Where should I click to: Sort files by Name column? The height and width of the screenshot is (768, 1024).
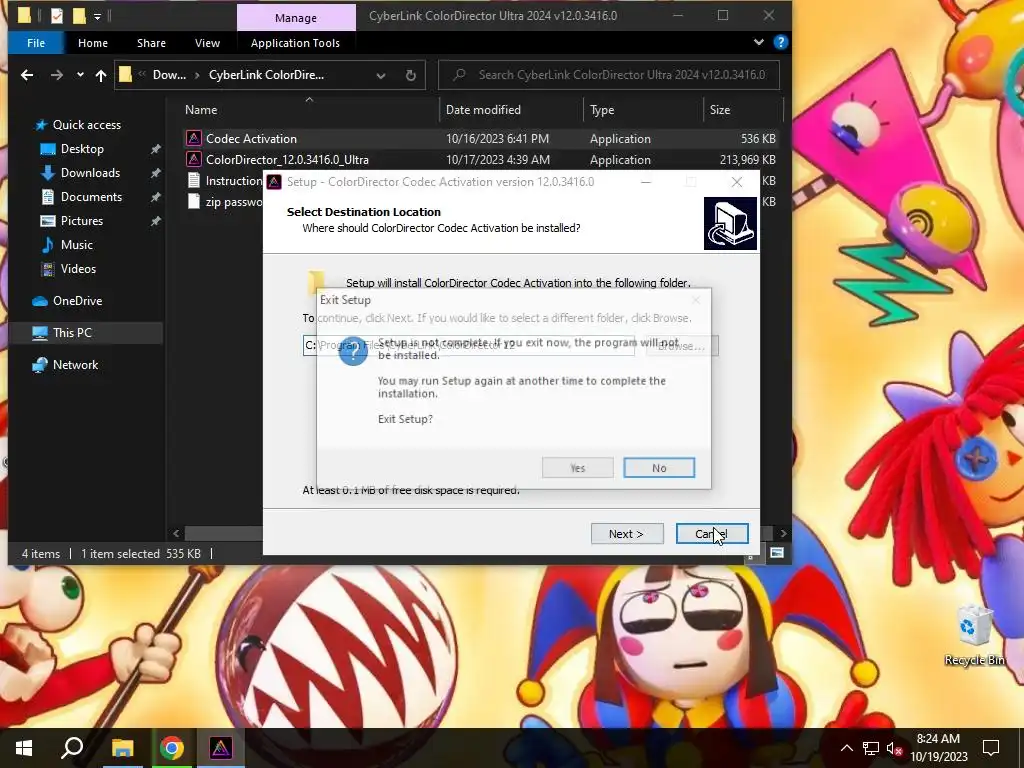tap(200, 110)
